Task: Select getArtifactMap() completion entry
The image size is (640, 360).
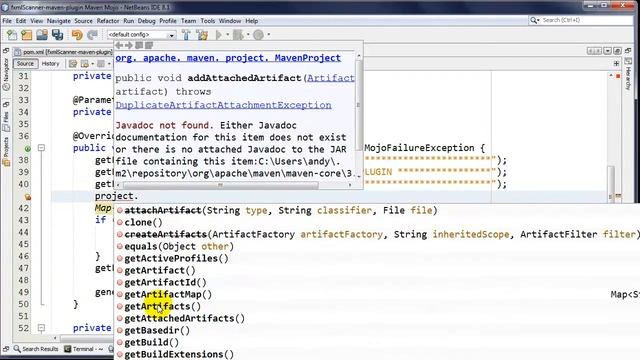Action: coord(164,294)
